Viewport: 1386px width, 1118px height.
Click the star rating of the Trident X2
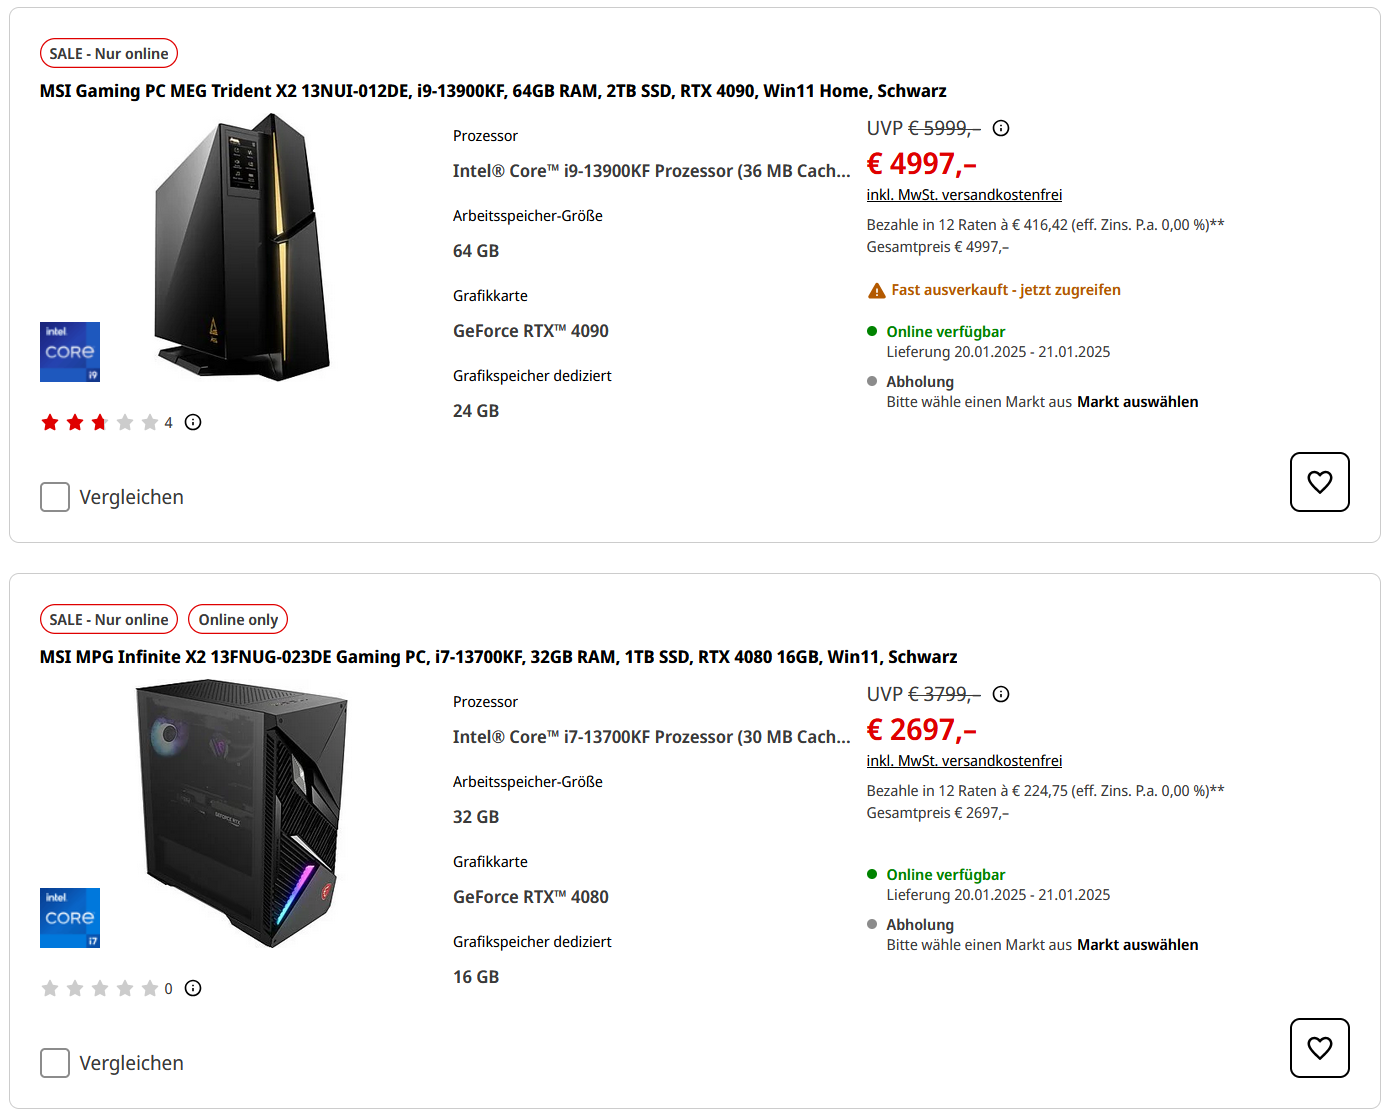click(99, 422)
